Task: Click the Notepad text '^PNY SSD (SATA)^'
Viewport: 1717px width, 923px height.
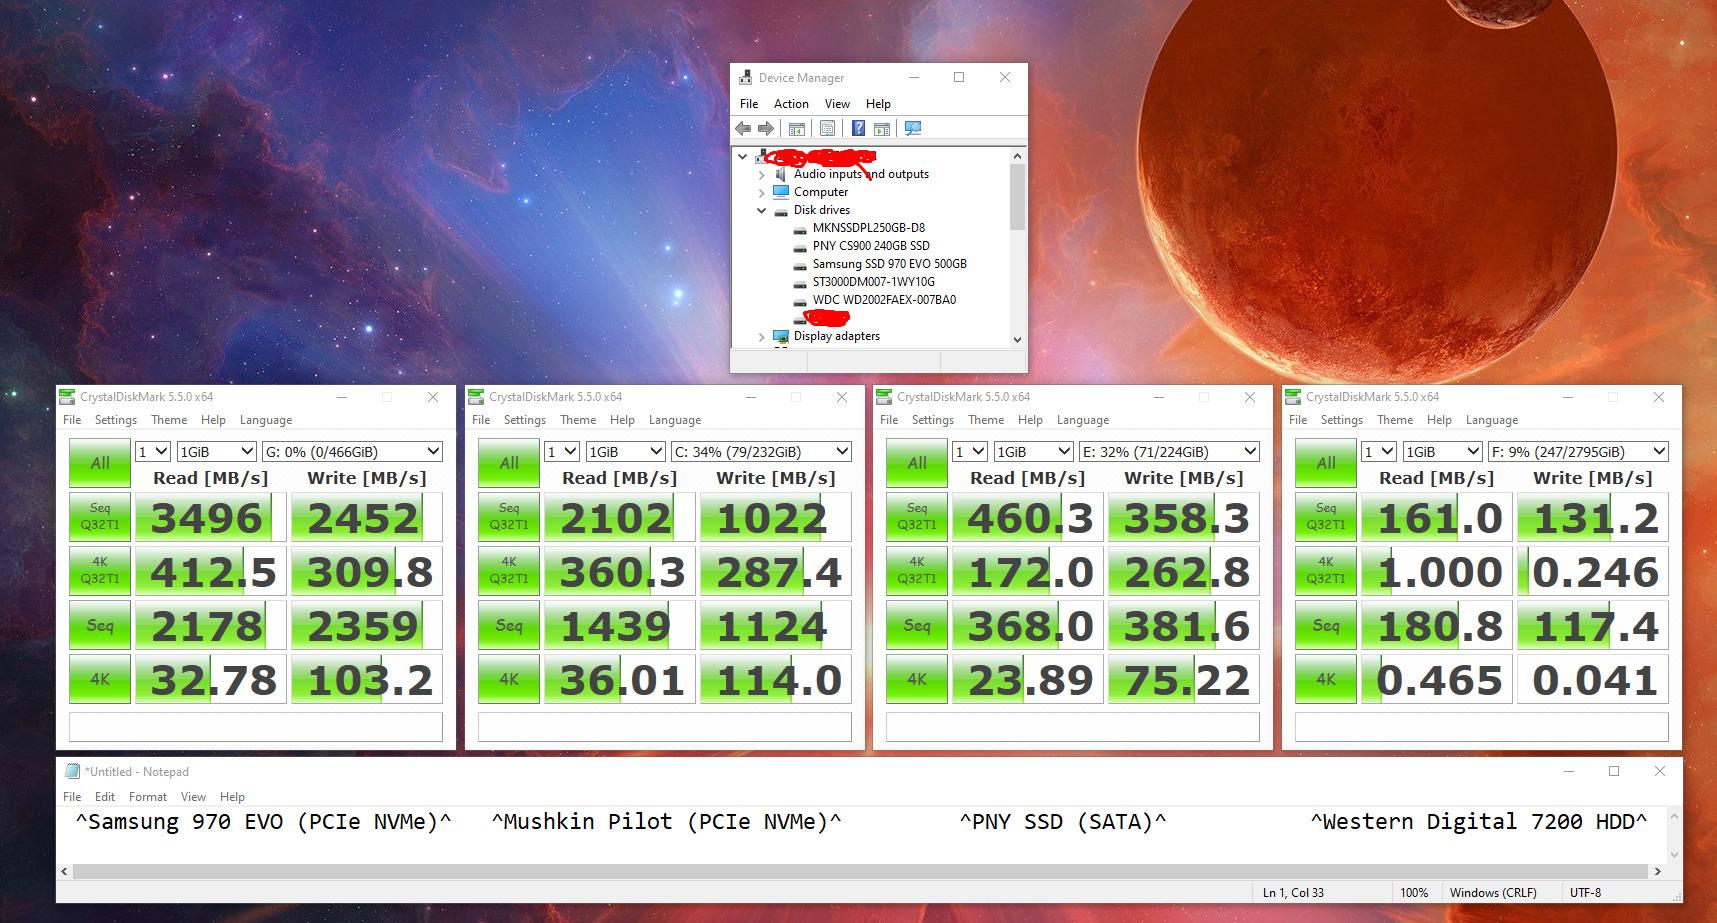Action: point(1063,822)
